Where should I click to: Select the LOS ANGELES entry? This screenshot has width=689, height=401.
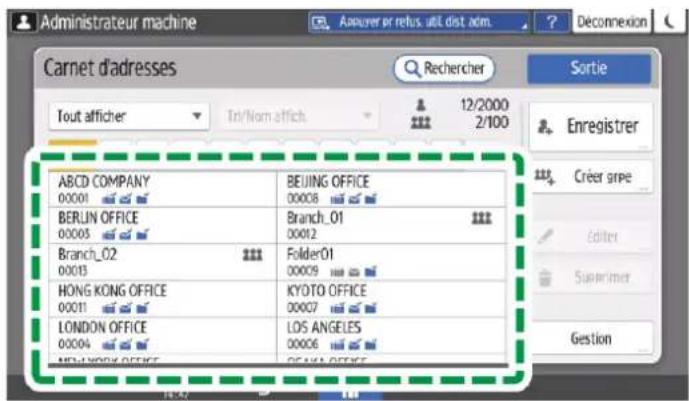[x=391, y=335]
